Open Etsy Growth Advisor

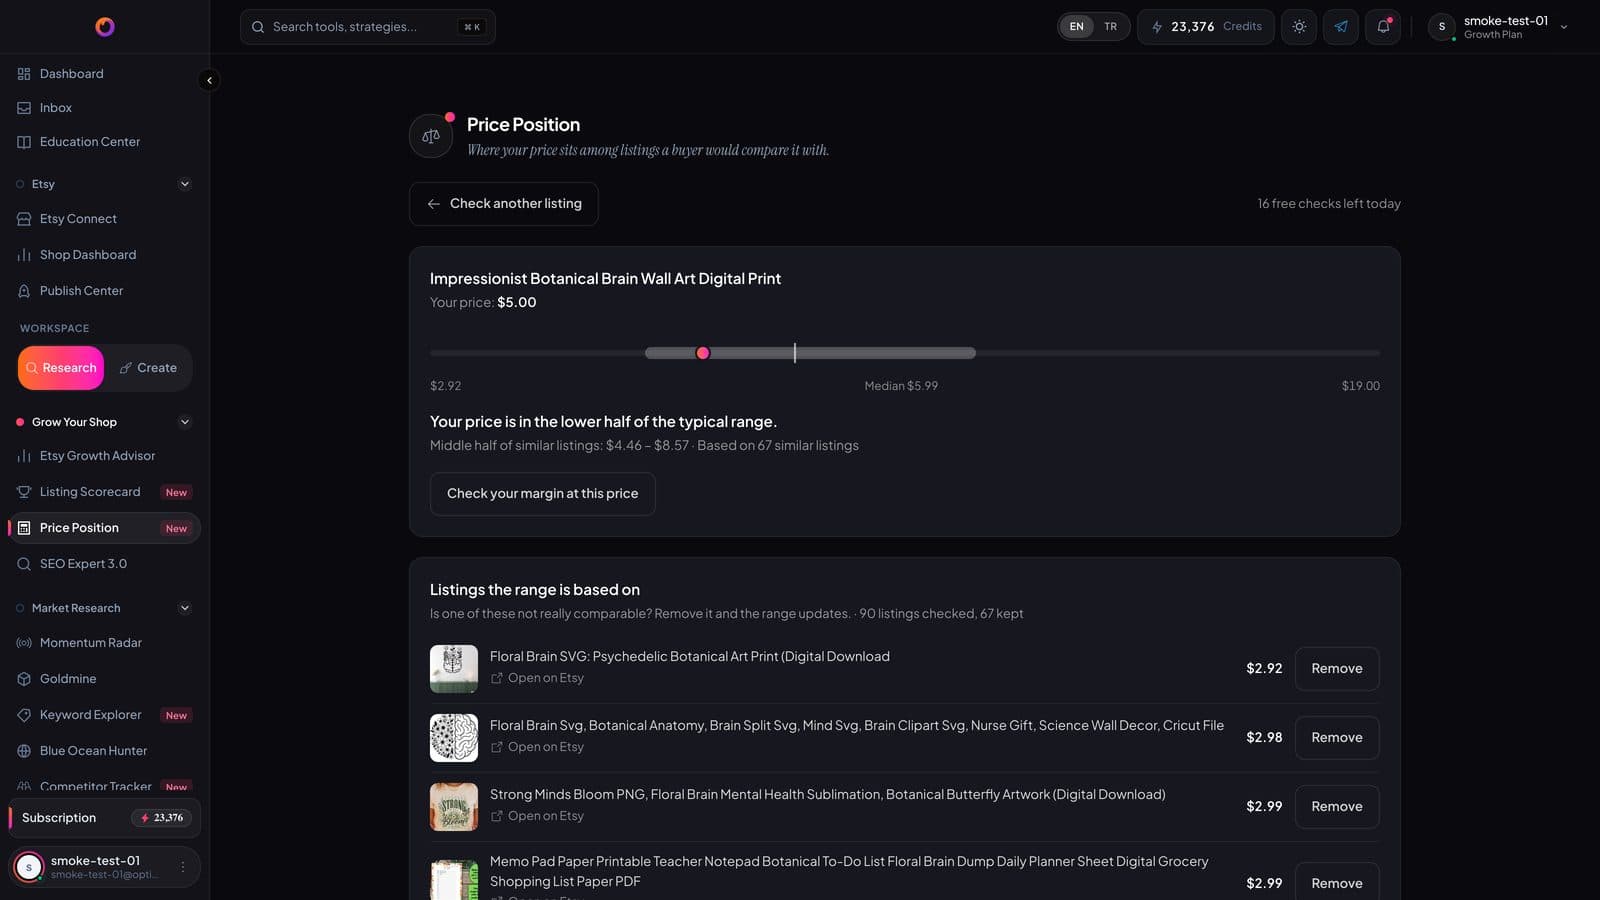[x=104, y=456]
